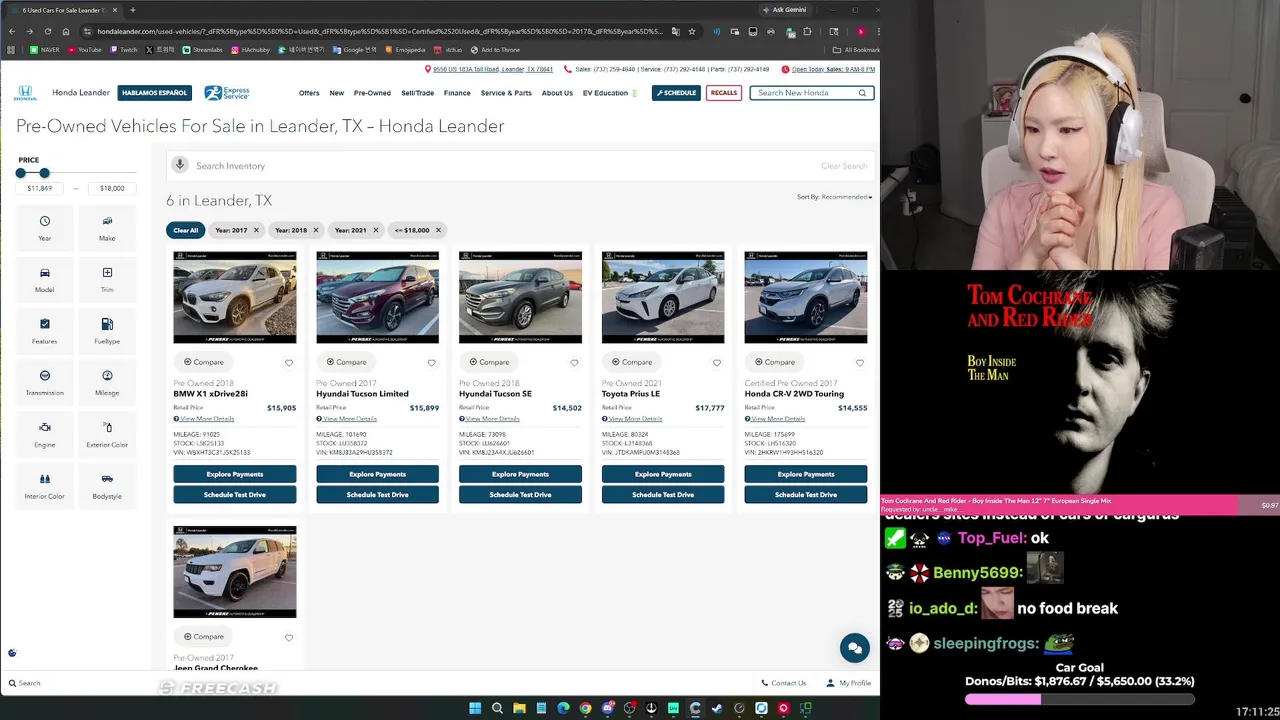Screen dimensions: 1280x720
Task: Toggle Compare for Honda CR-V 2WD Touring
Action: [x=775, y=362]
